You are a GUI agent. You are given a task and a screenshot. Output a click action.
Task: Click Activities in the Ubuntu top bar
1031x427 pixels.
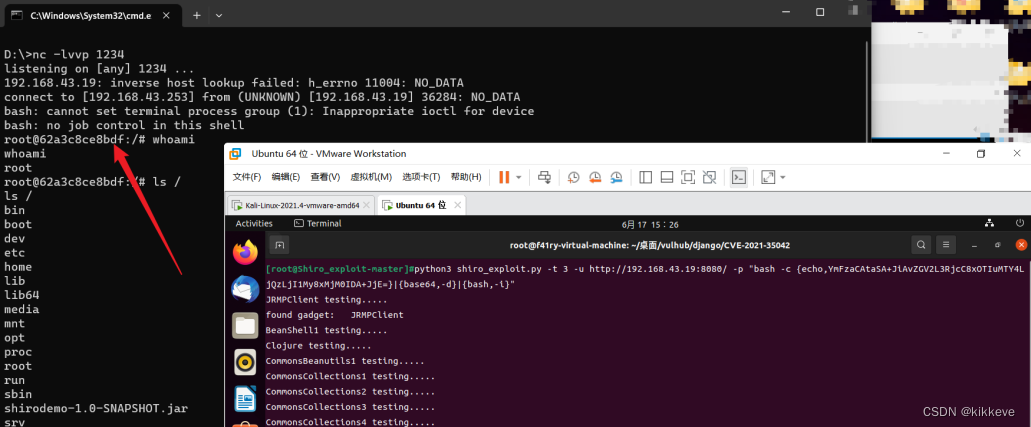254,224
